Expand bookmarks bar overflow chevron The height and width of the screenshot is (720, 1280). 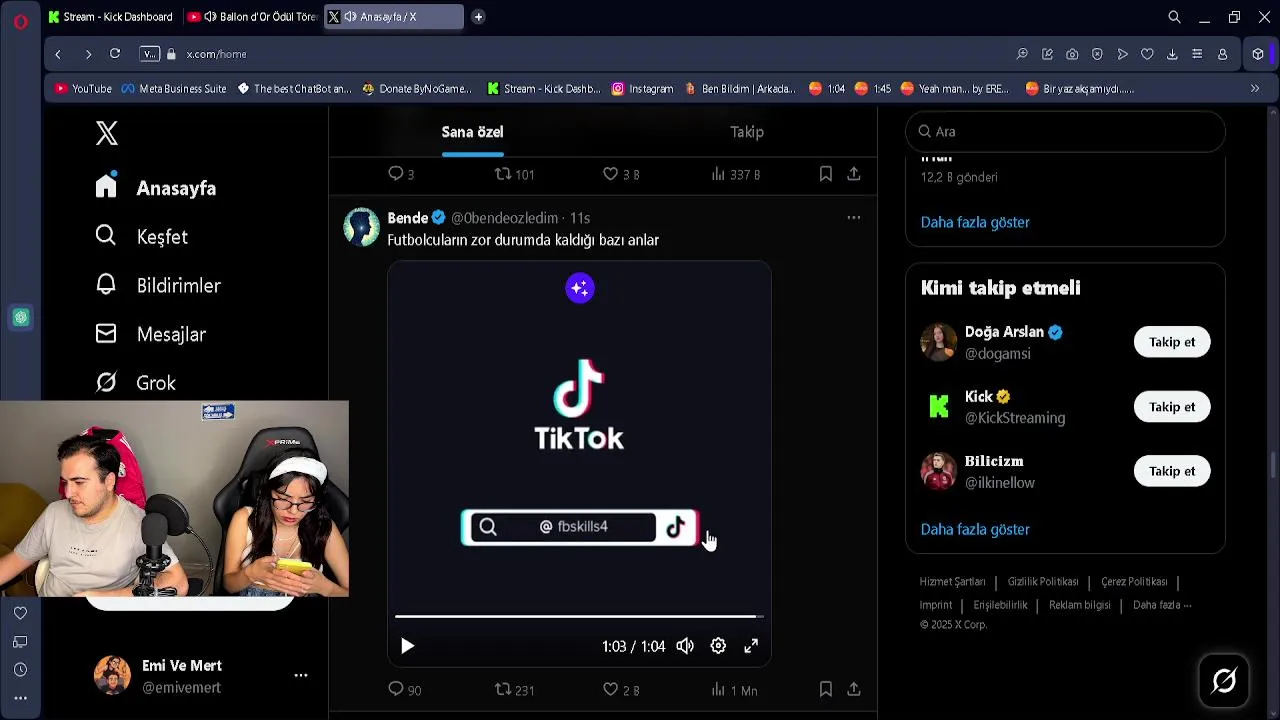(x=1255, y=89)
